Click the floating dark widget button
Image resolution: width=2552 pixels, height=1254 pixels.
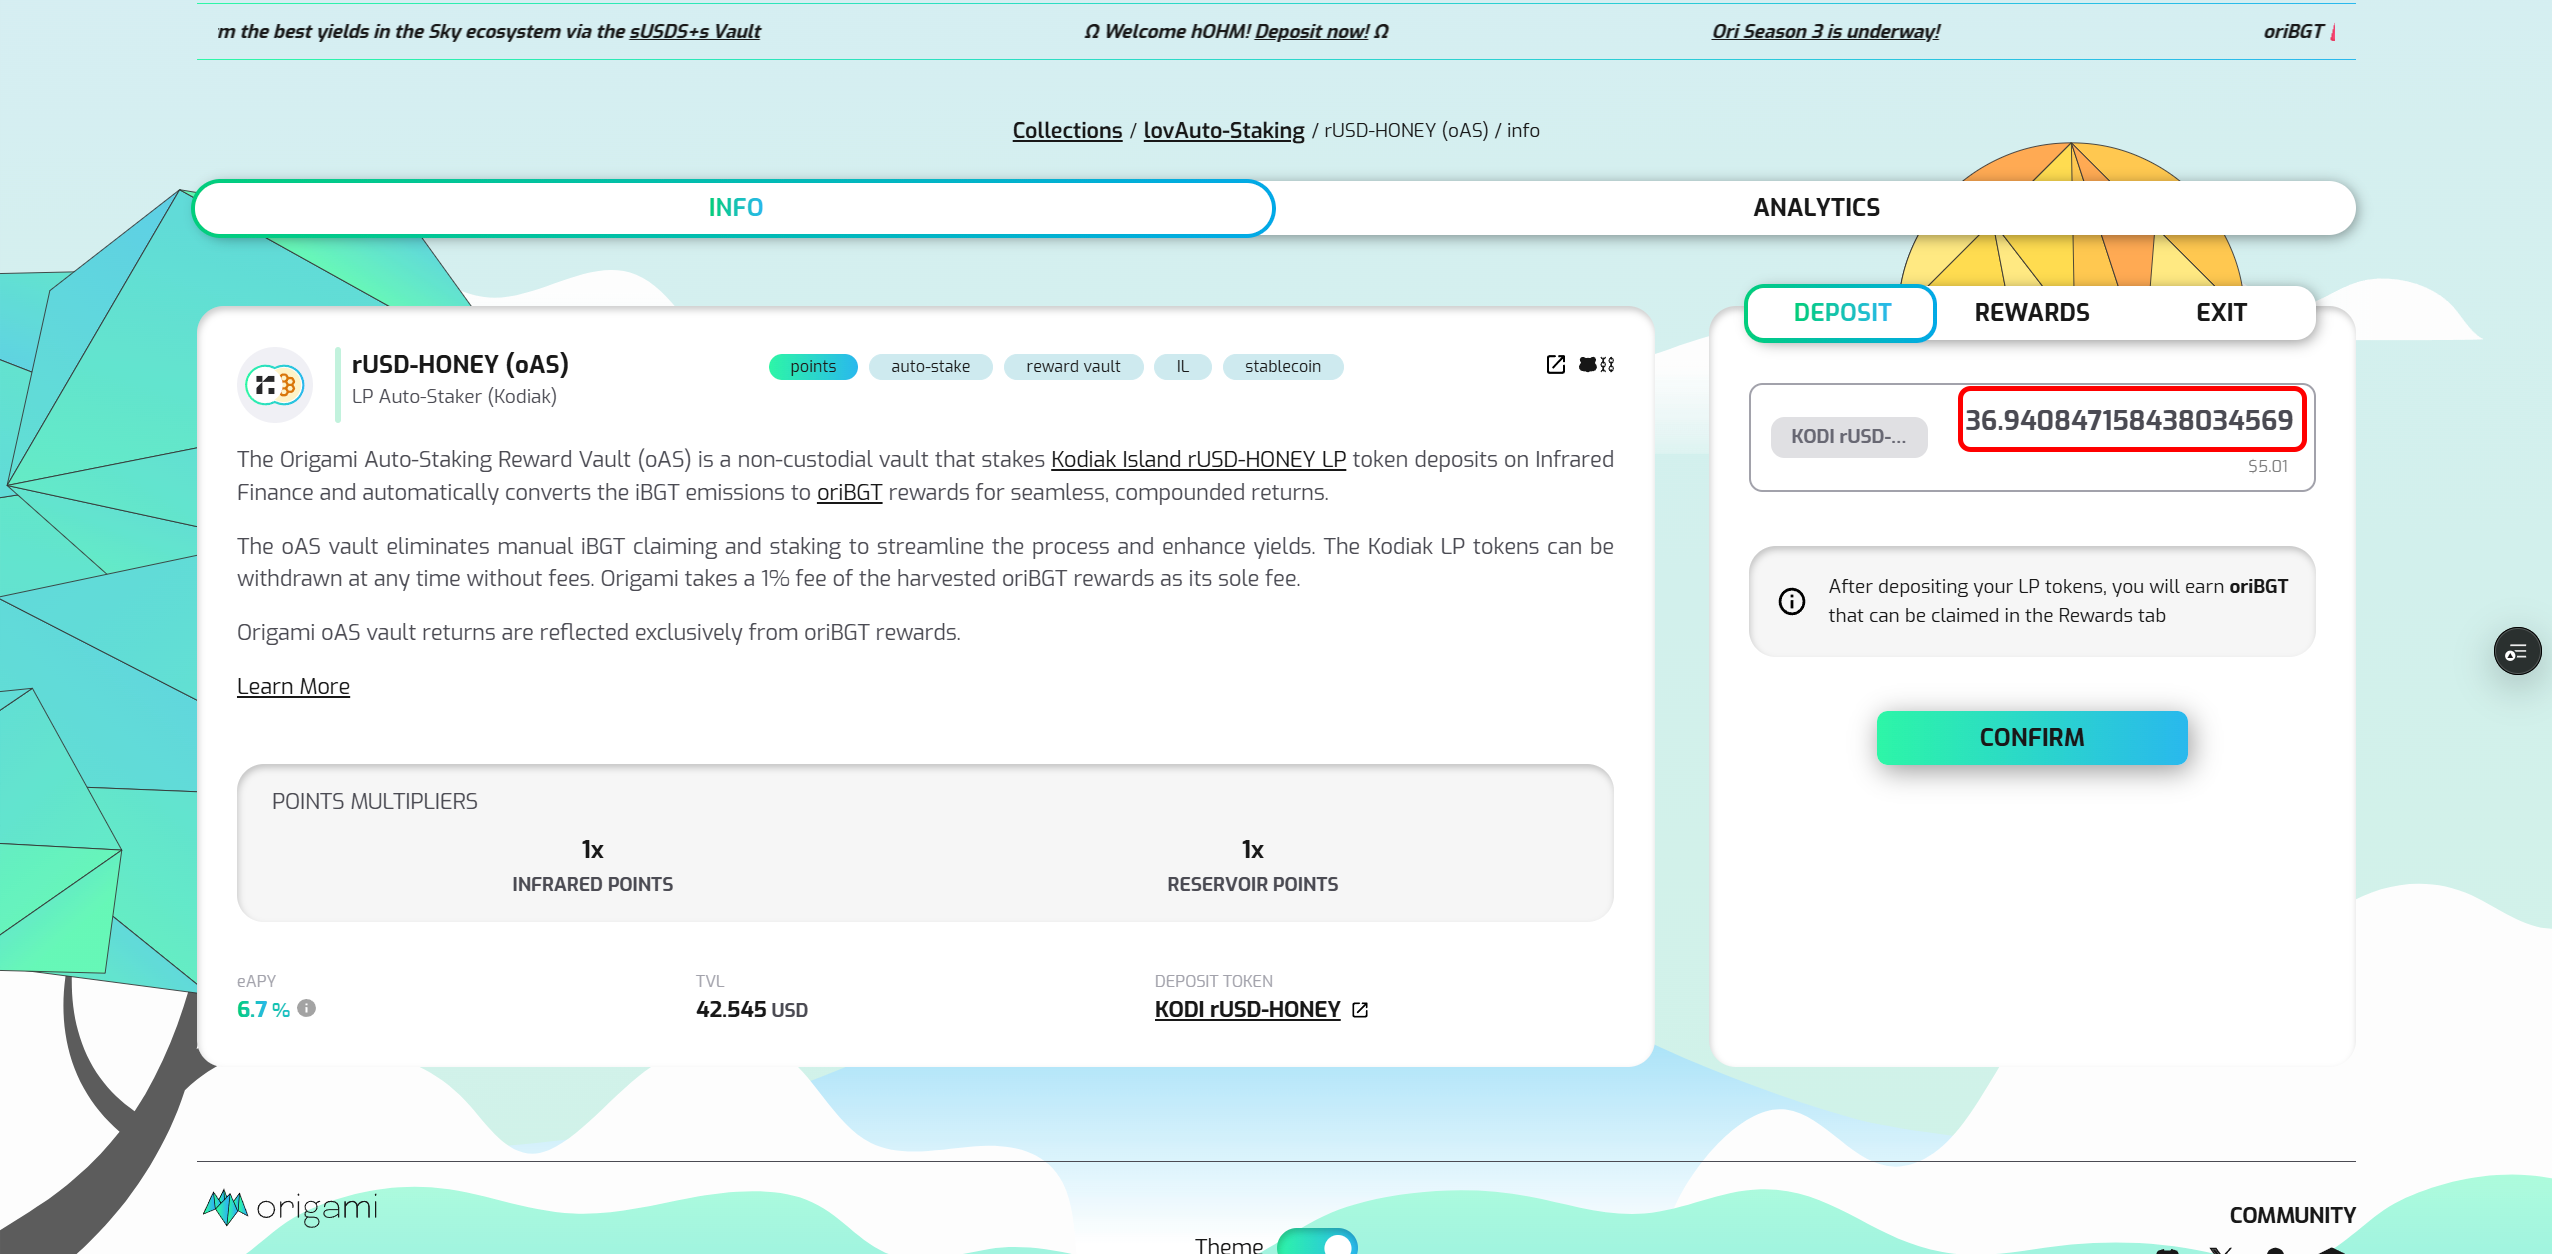pos(2516,652)
